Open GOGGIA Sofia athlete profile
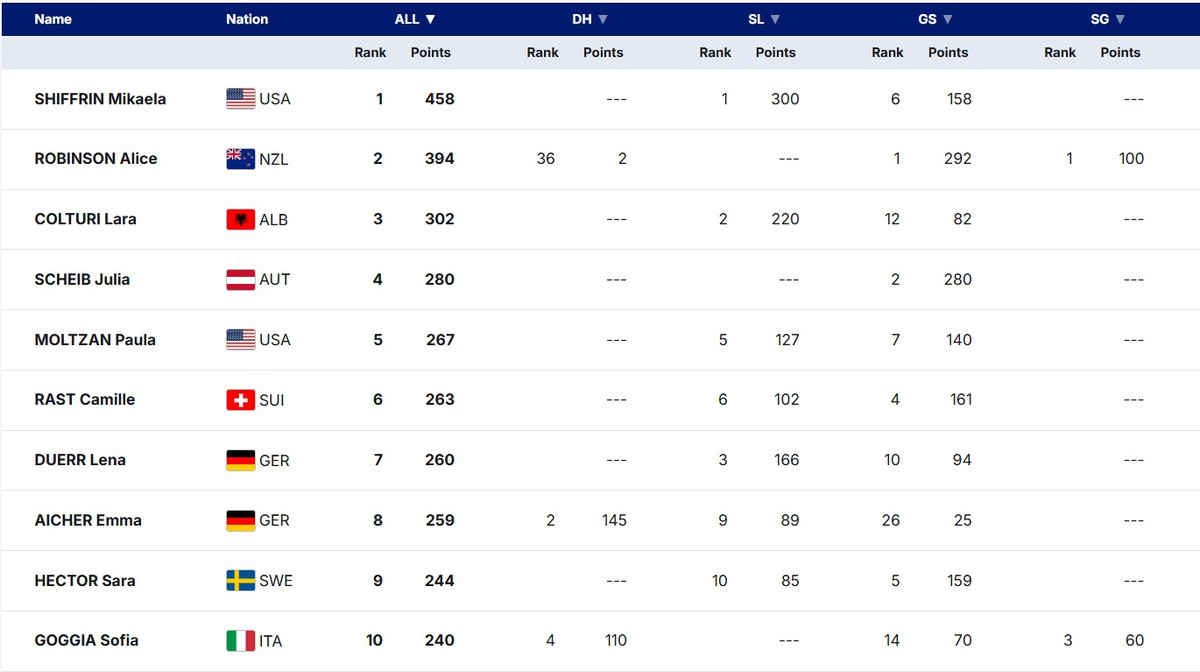 tap(86, 641)
